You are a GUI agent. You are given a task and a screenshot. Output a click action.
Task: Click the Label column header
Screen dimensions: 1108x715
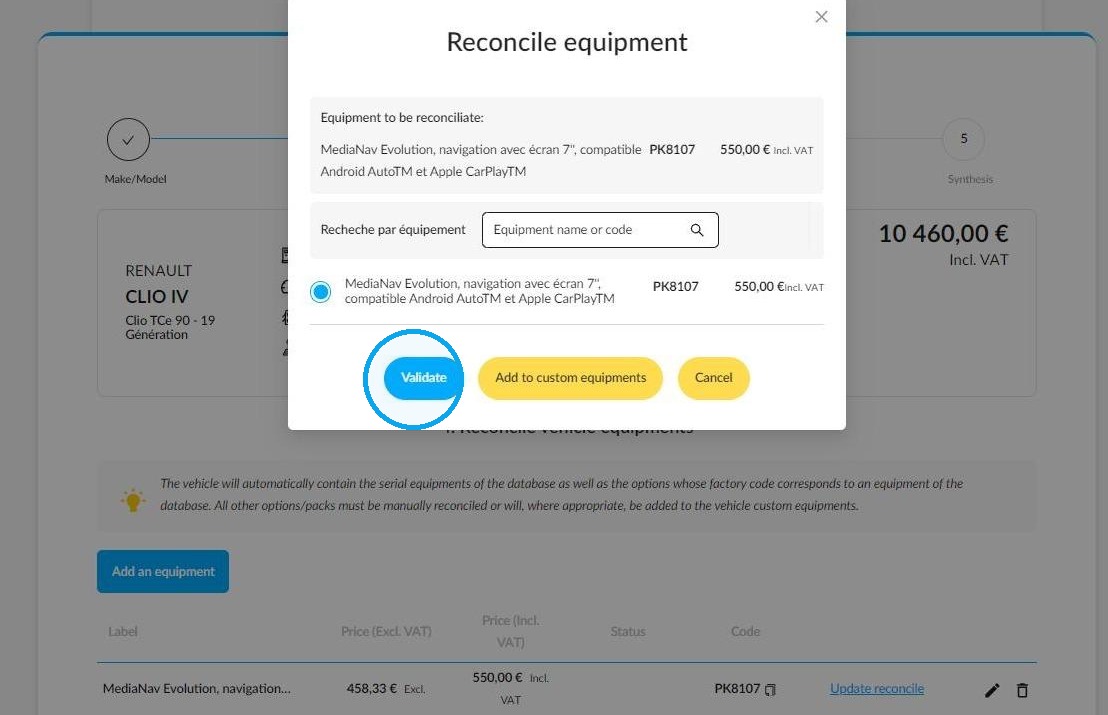[123, 632]
